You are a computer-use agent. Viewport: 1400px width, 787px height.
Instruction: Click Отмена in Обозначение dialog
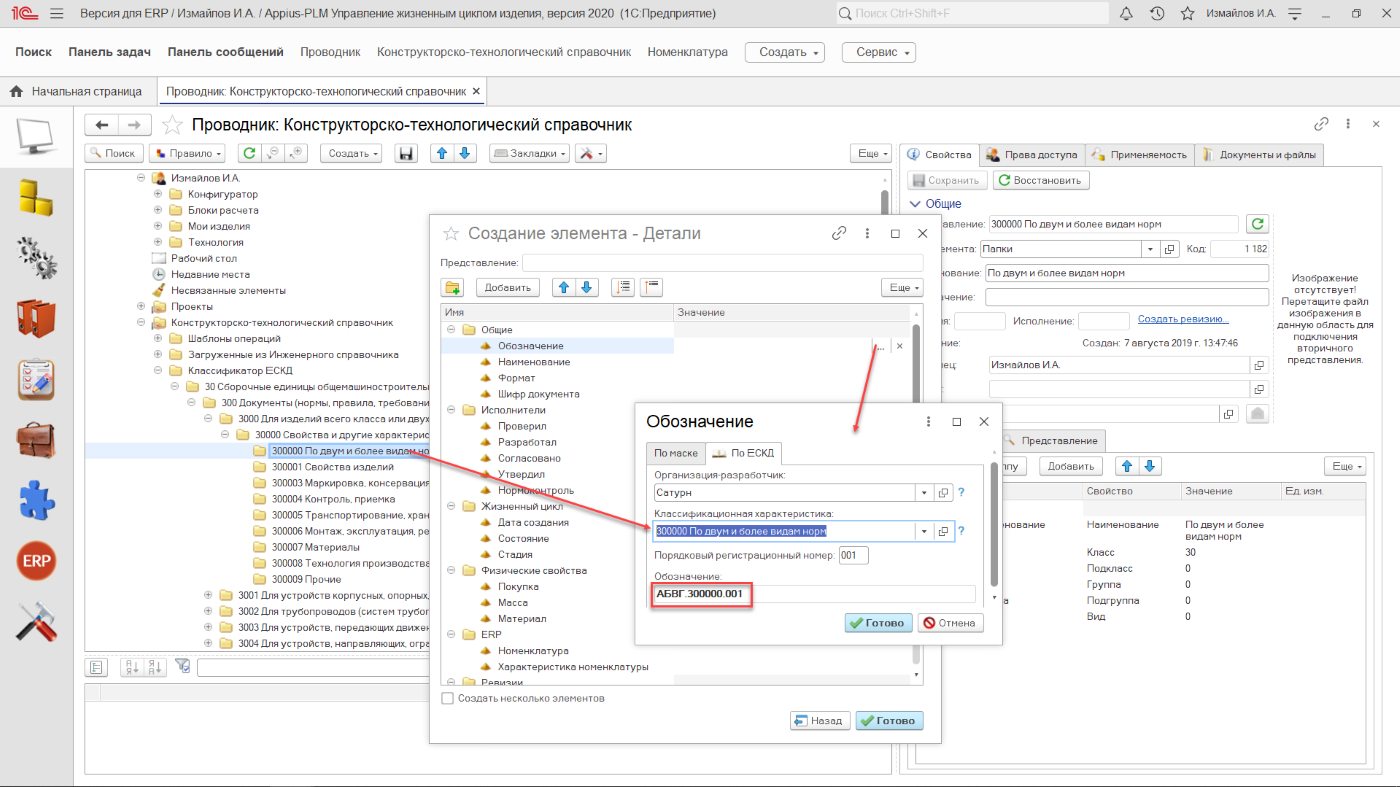tap(950, 622)
